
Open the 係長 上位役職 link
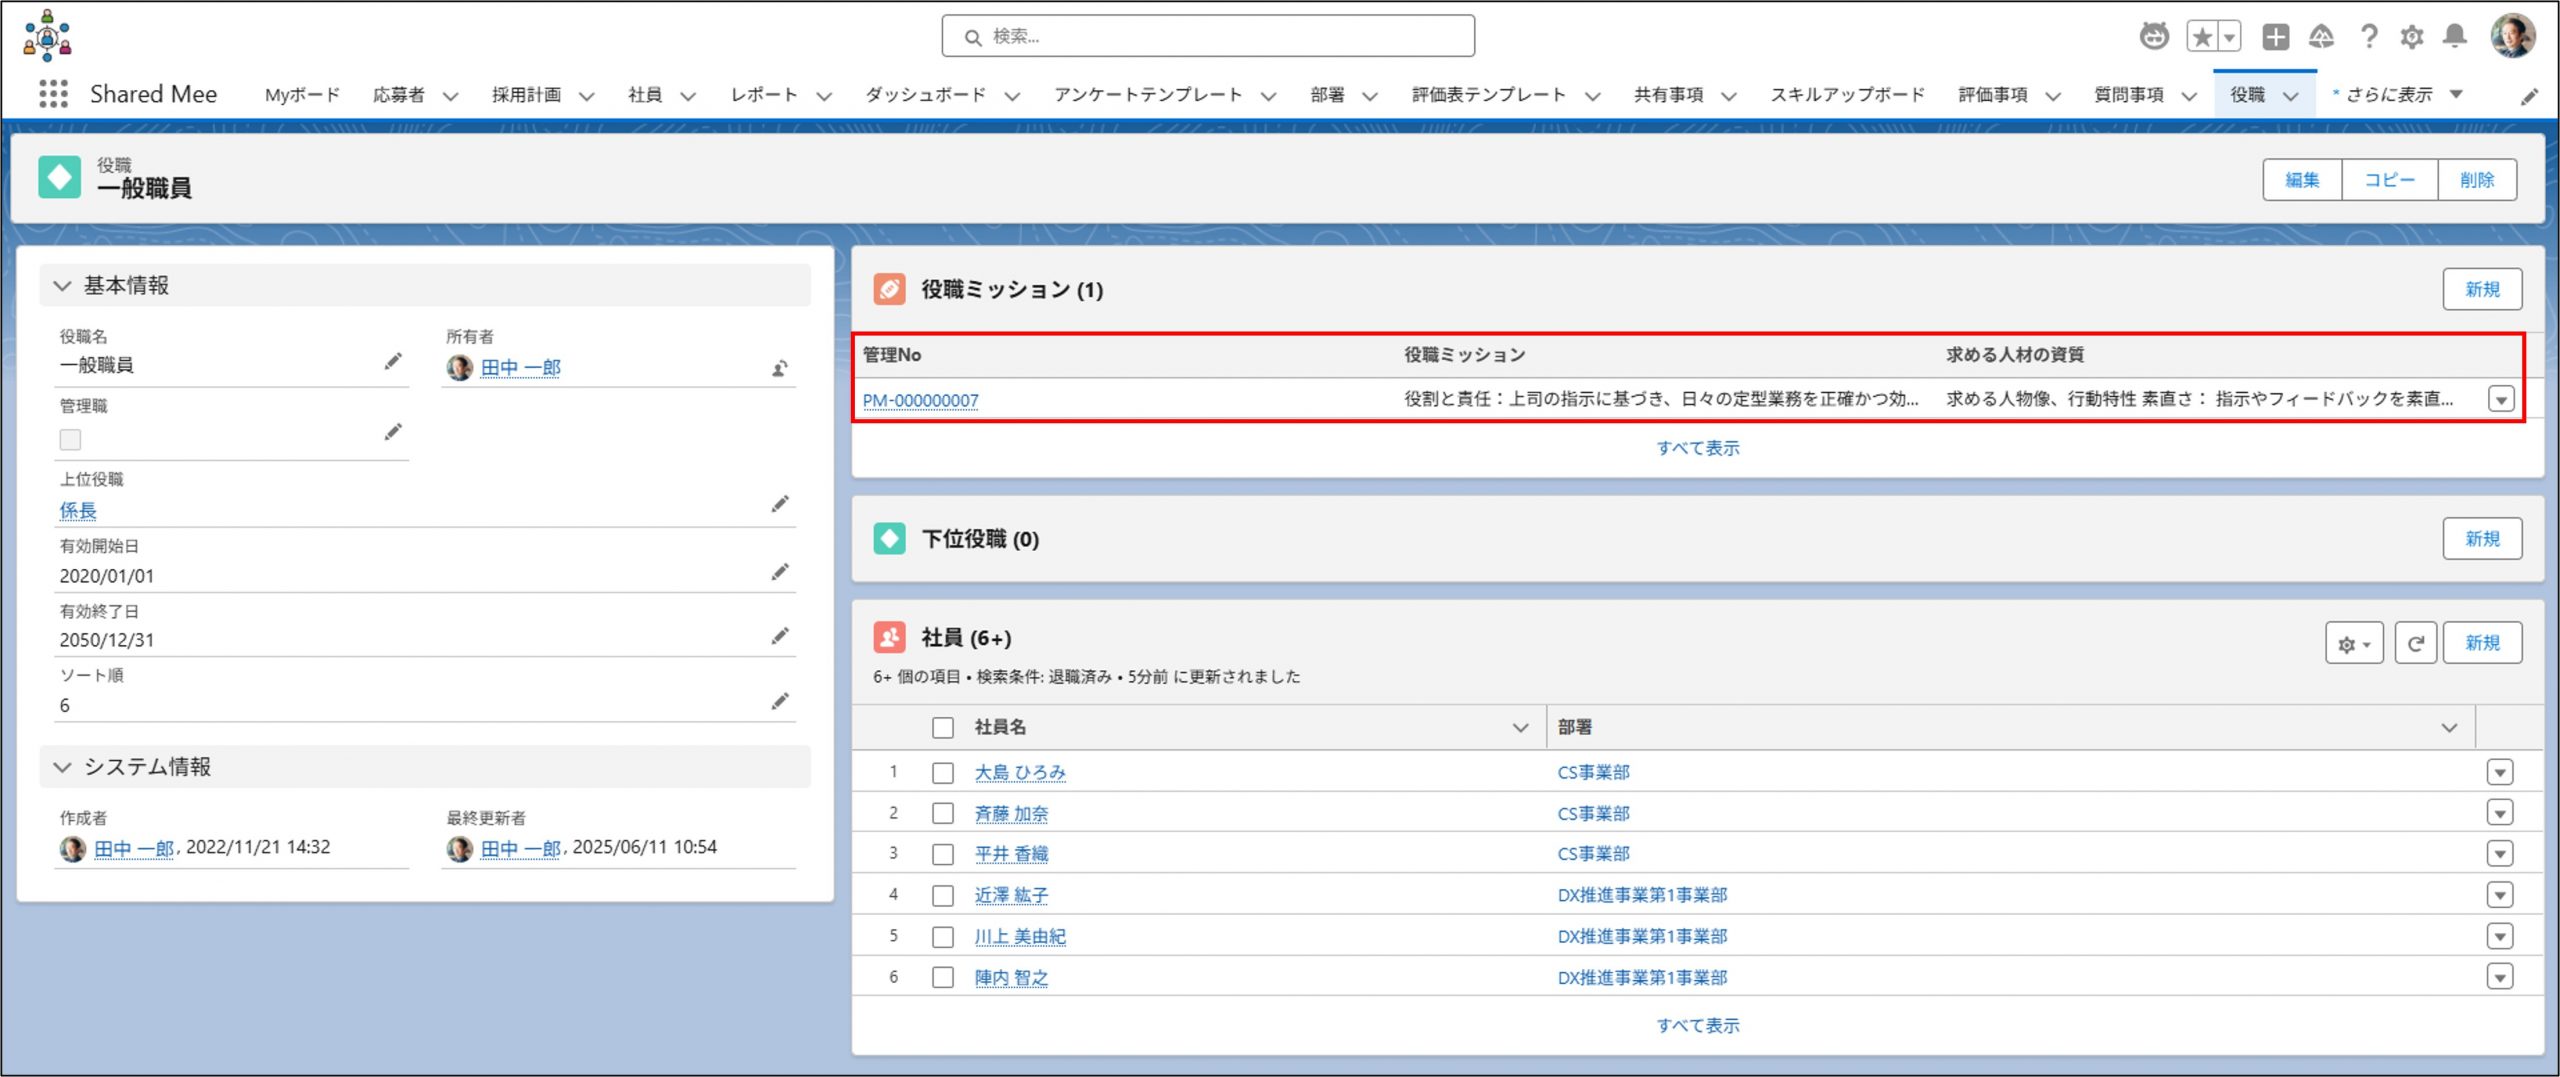(x=78, y=511)
